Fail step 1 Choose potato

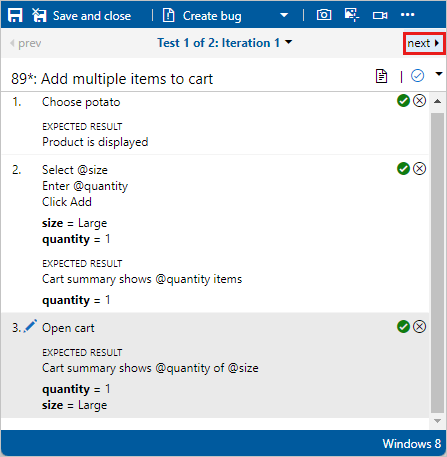(419, 101)
